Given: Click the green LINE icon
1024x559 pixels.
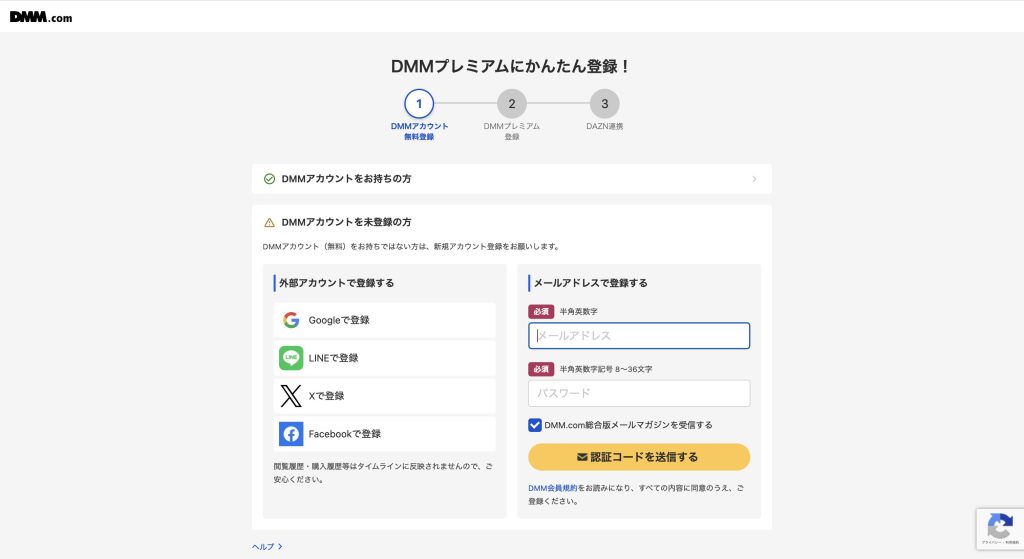Looking at the screenshot, I should pos(291,358).
